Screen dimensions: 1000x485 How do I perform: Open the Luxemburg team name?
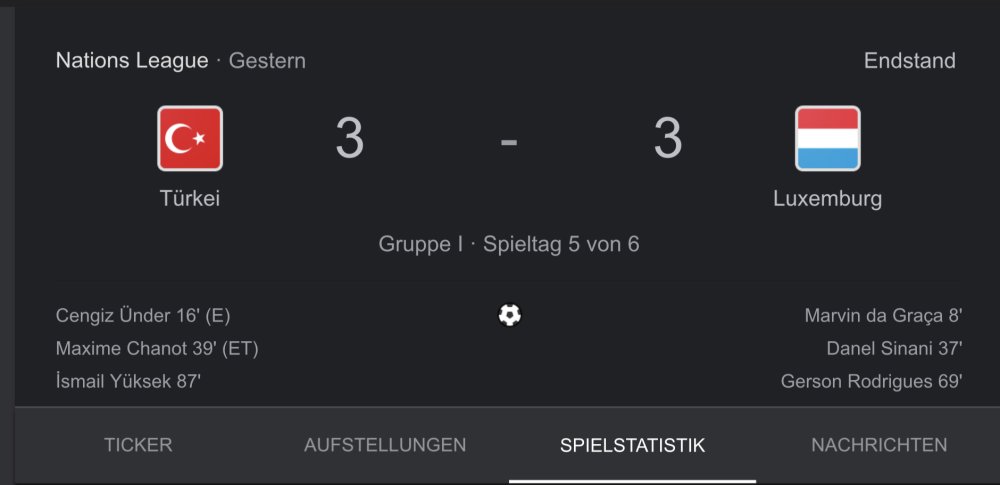point(827,199)
